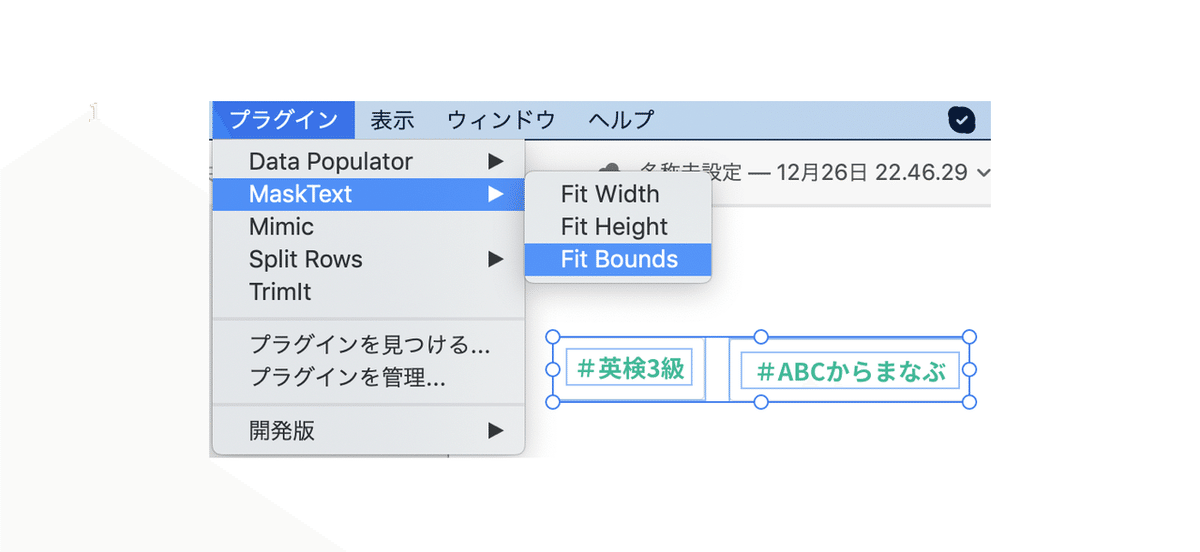Open the ヘルプ menu
The width and height of the screenshot is (1200, 552).
coord(621,120)
